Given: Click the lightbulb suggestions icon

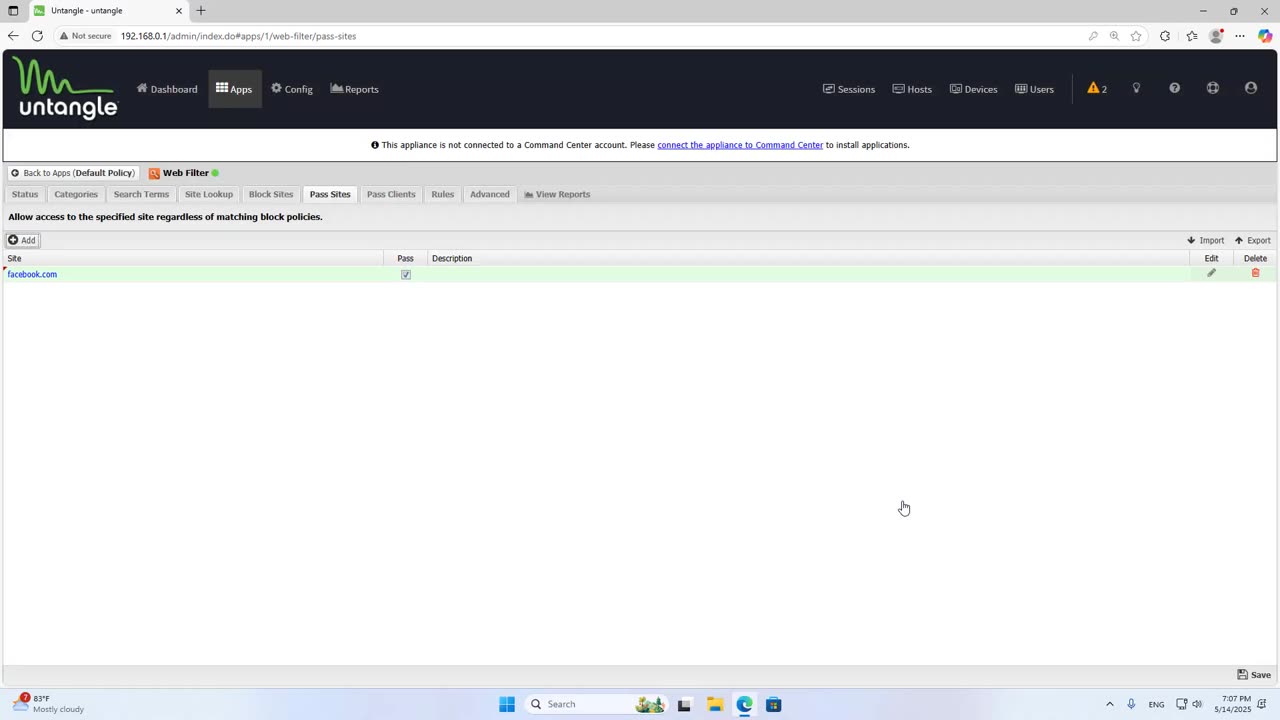Looking at the screenshot, I should point(1136,88).
